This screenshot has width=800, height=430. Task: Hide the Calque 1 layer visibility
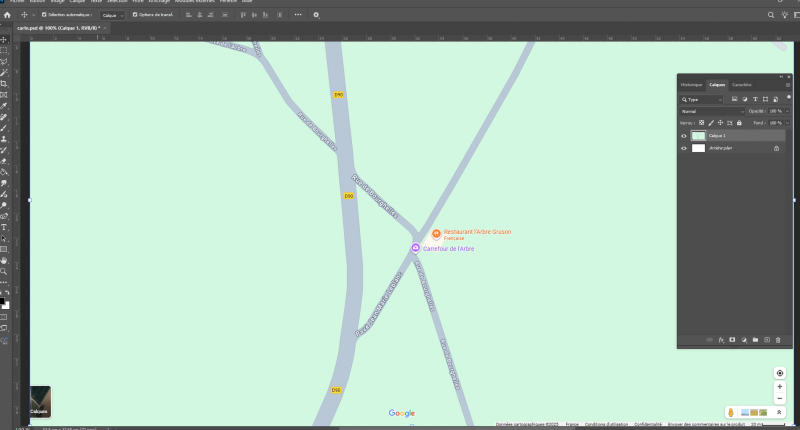coord(684,135)
